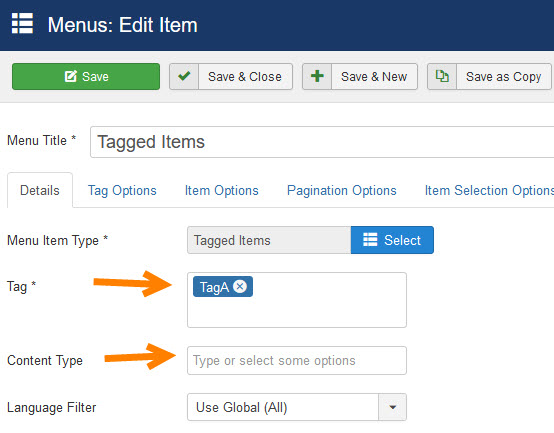Click the edit pencil icon in Save

pyautogui.click(x=71, y=76)
